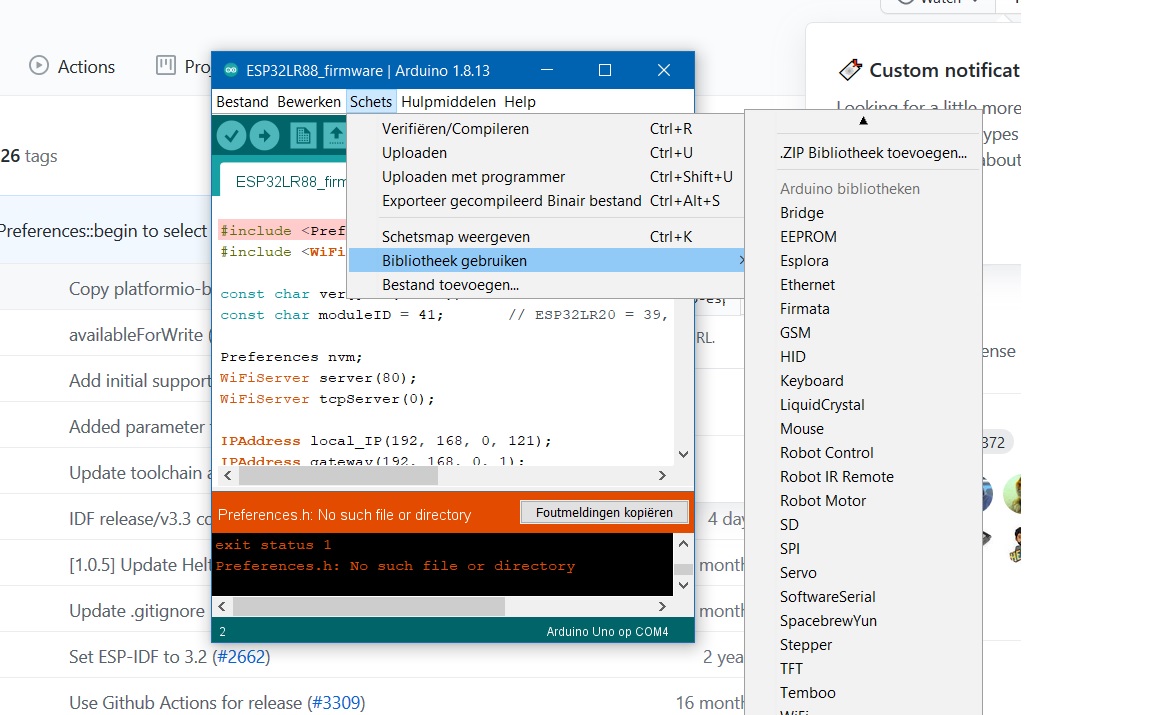The image size is (1152, 715).
Task: Click the Preferences nvm; code line
Action: click(x=291, y=357)
